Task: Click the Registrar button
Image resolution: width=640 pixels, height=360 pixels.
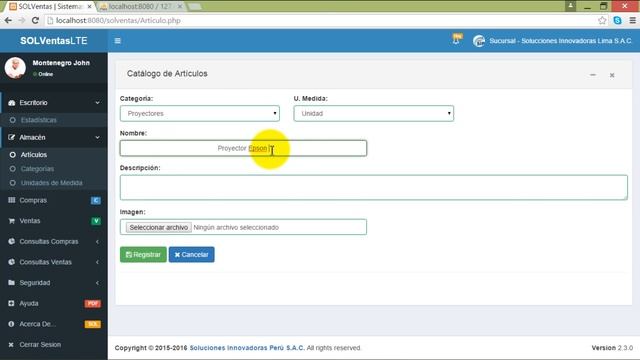Action: (143, 255)
